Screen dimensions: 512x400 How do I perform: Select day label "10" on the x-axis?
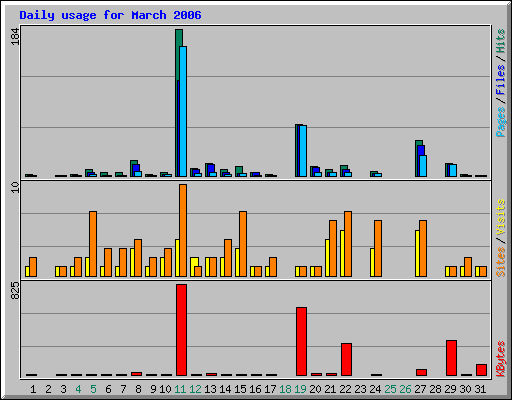(x=165, y=389)
